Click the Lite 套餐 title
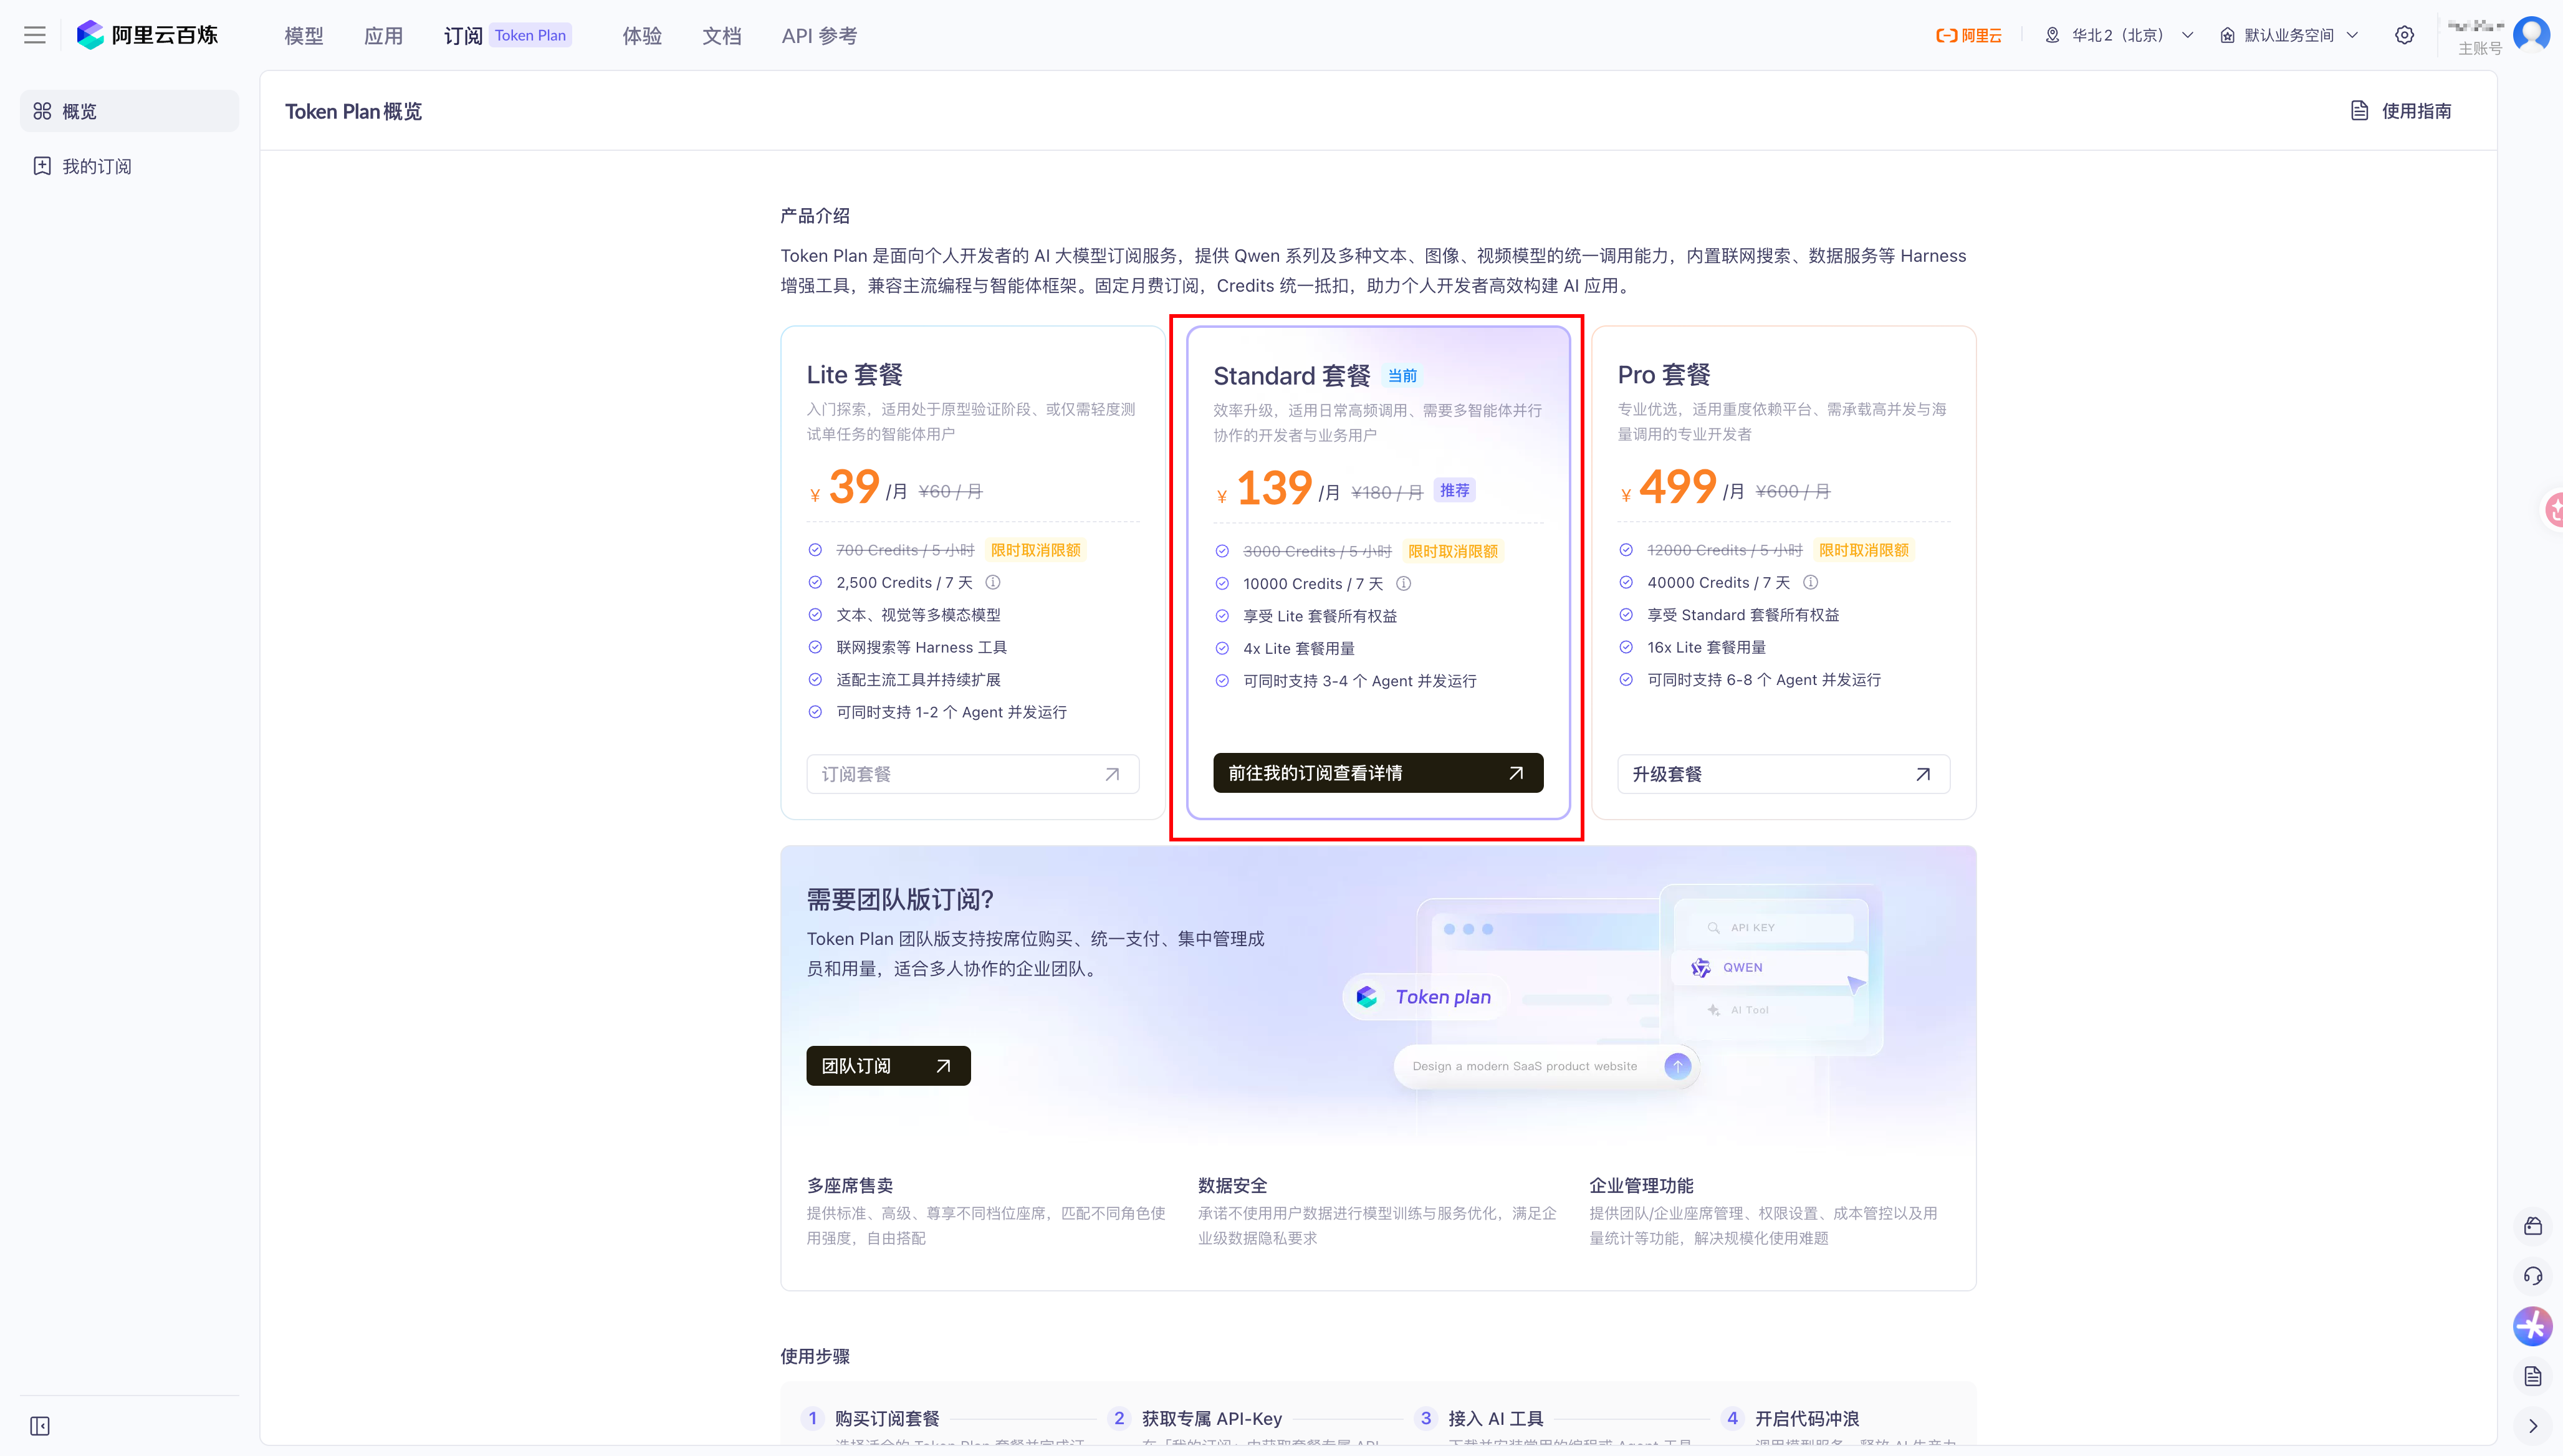Viewport: 2563px width, 1456px height. [855, 375]
